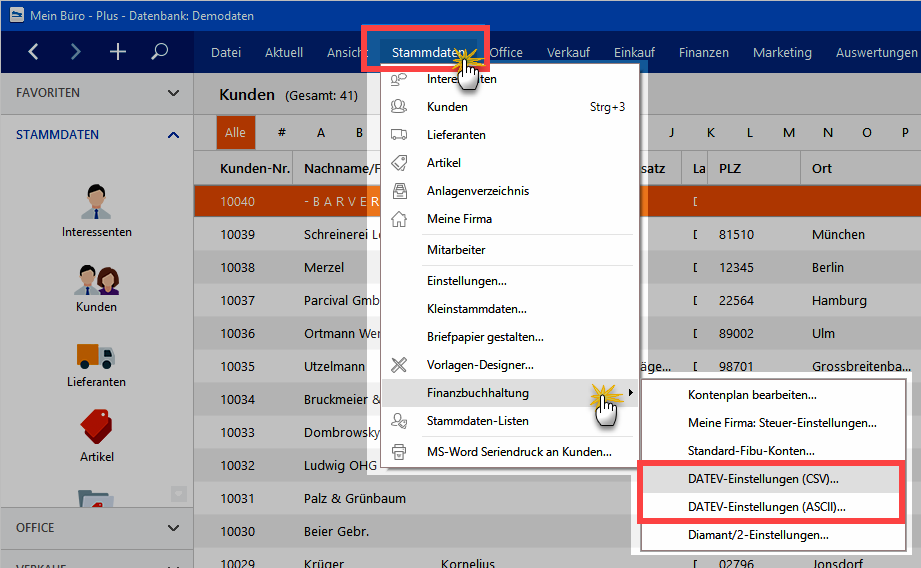
Task: Click the Alle filter button
Action: (236, 133)
